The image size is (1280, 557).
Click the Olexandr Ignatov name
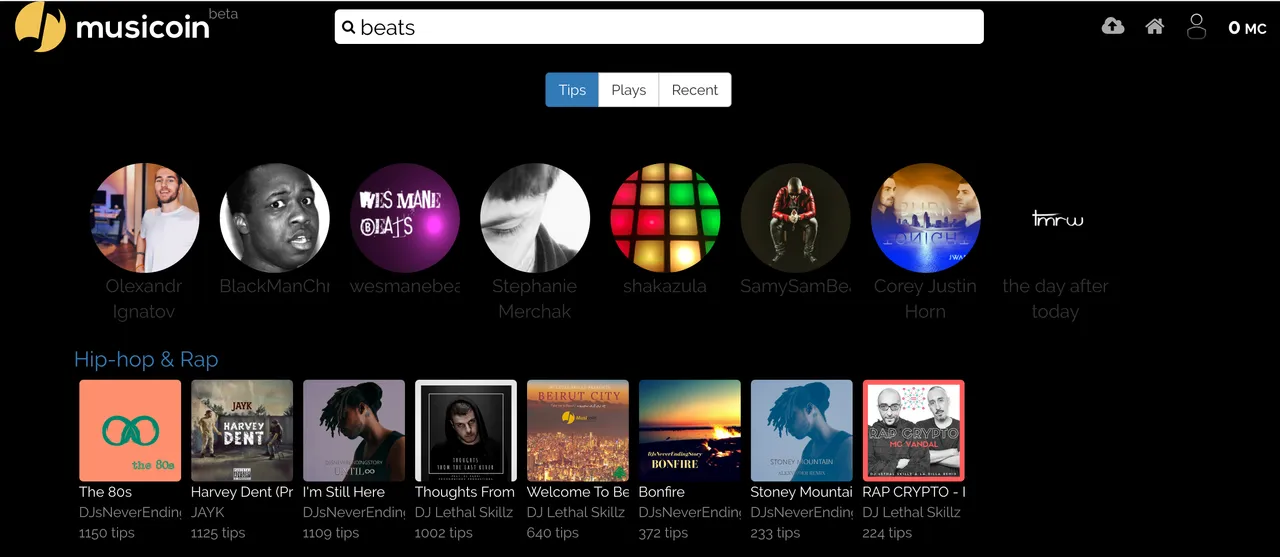coord(144,299)
